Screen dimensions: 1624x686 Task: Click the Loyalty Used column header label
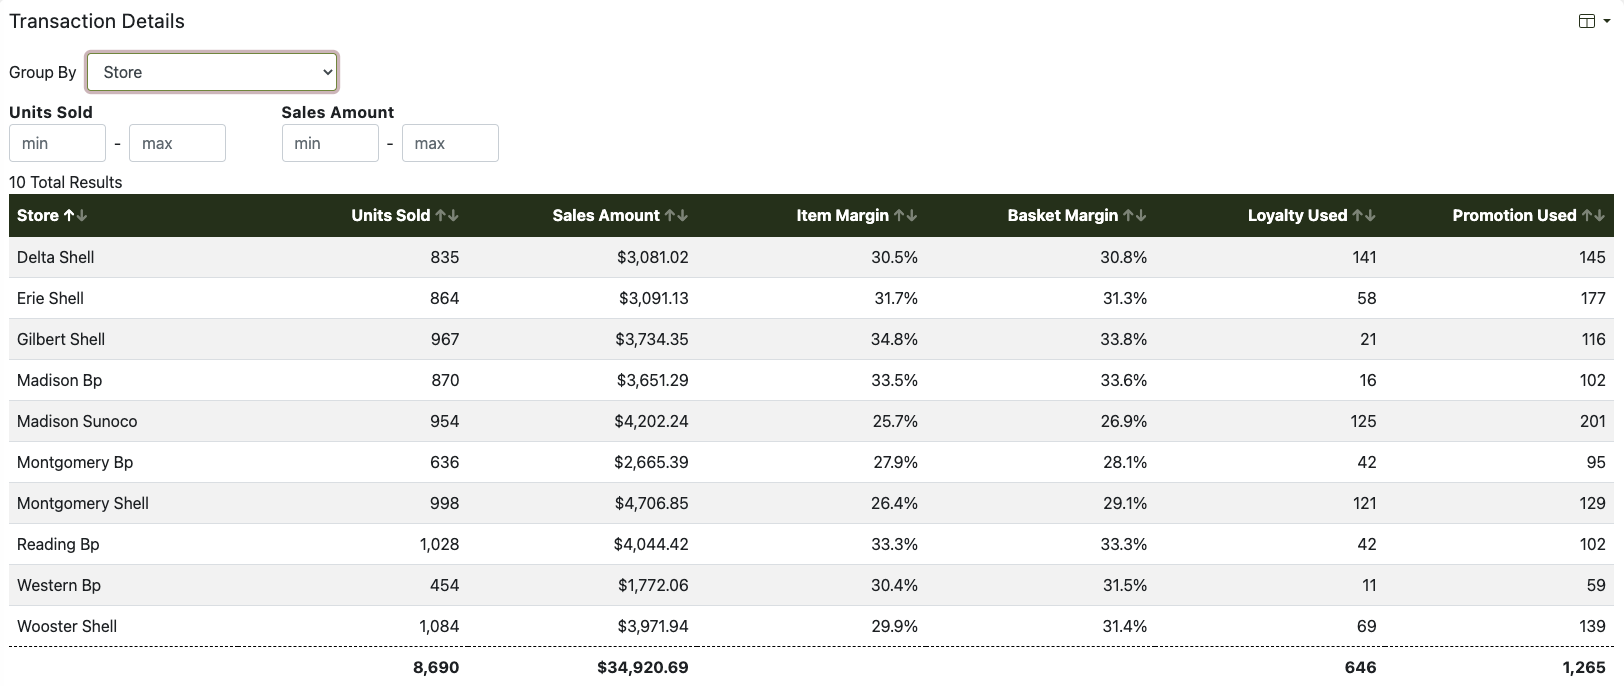1298,215
